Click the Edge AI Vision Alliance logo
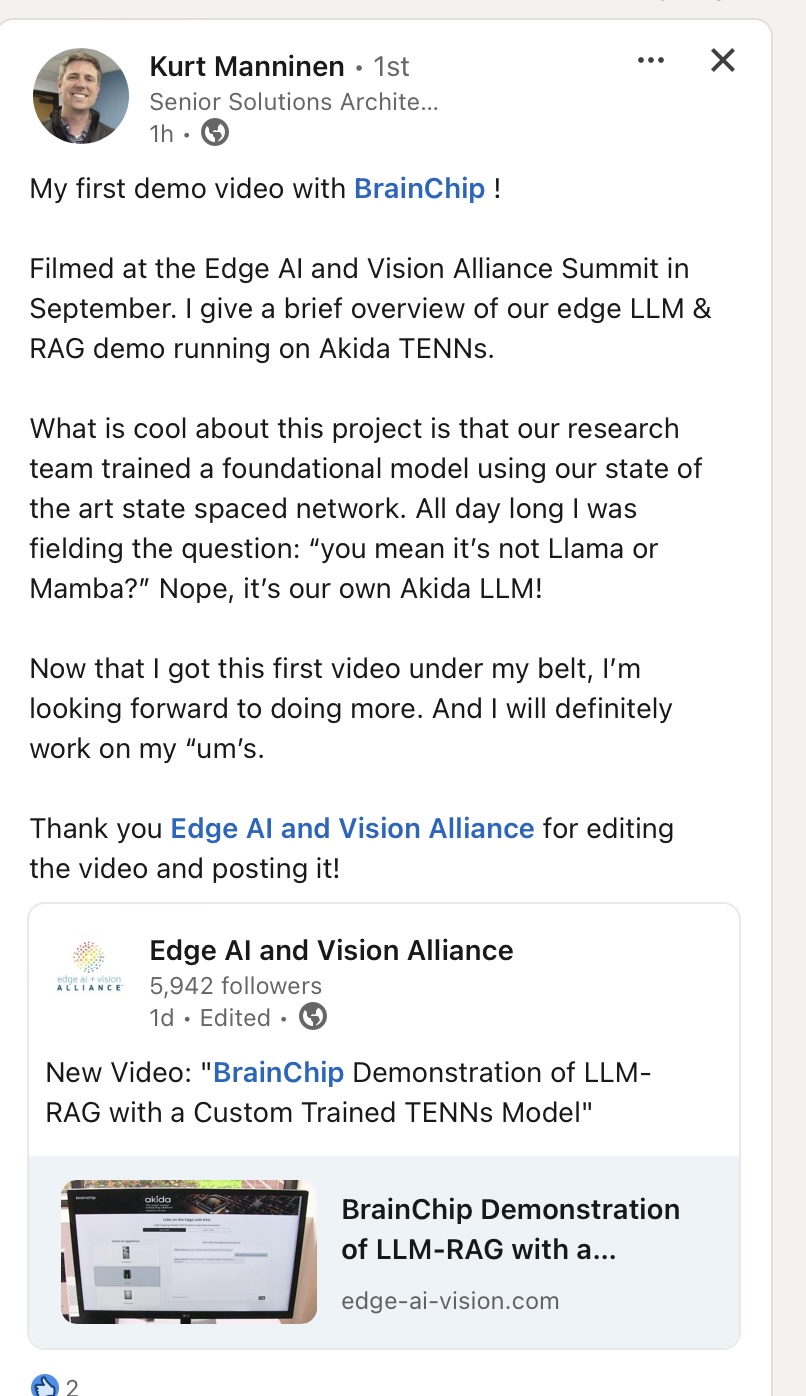This screenshot has height=1396, width=806. coord(90,965)
